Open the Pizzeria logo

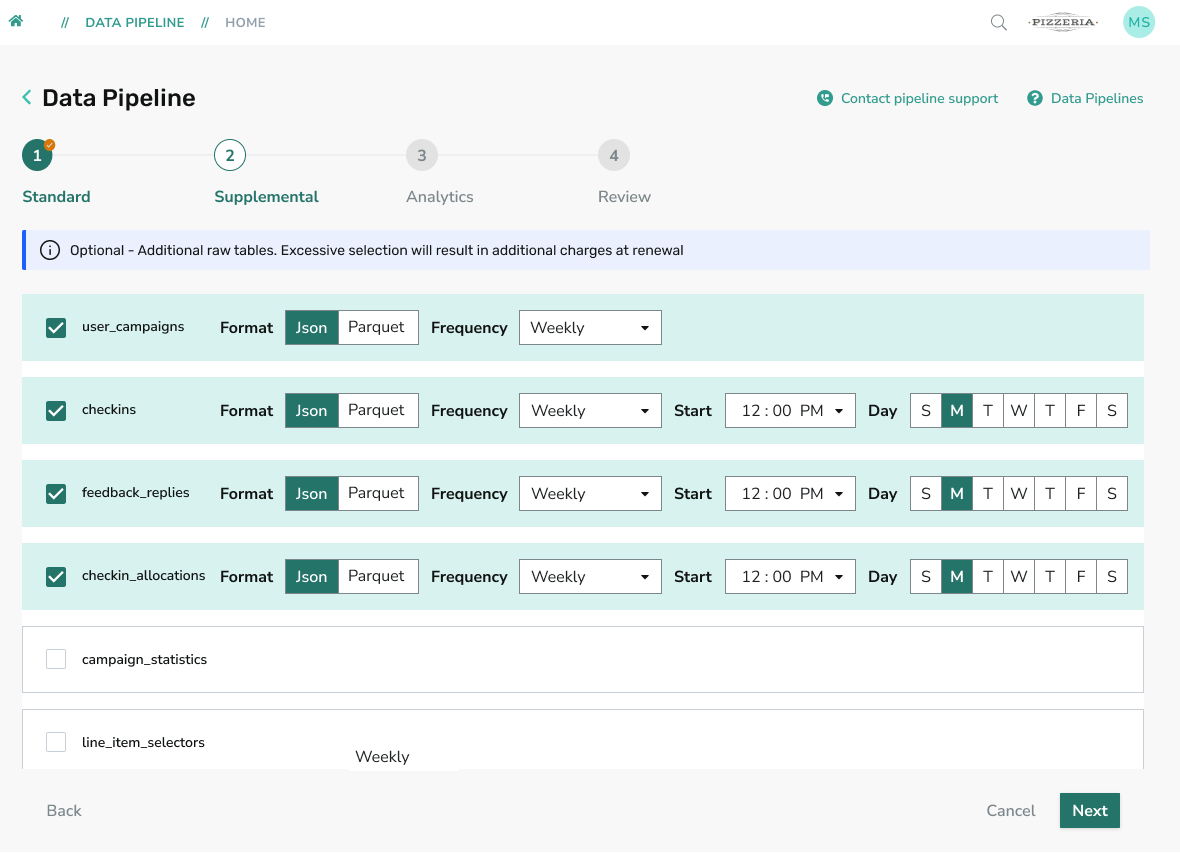coord(1063,22)
